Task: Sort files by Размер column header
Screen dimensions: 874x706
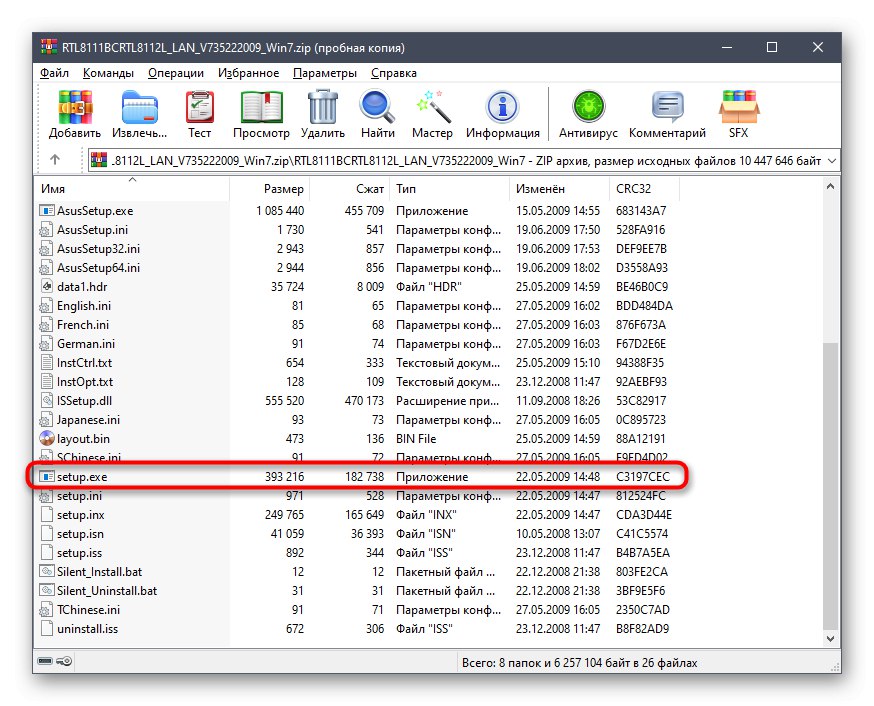Action: pos(270,188)
